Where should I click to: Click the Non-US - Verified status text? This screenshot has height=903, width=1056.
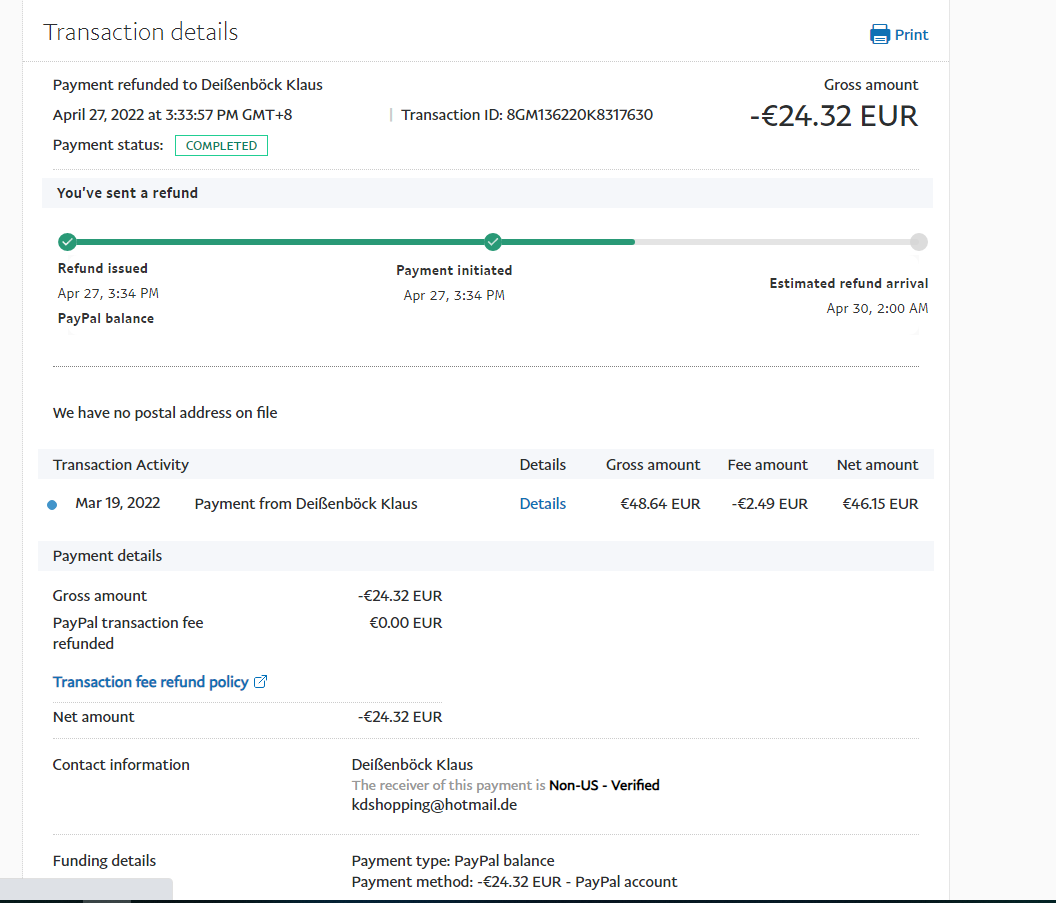pyautogui.click(x=604, y=785)
